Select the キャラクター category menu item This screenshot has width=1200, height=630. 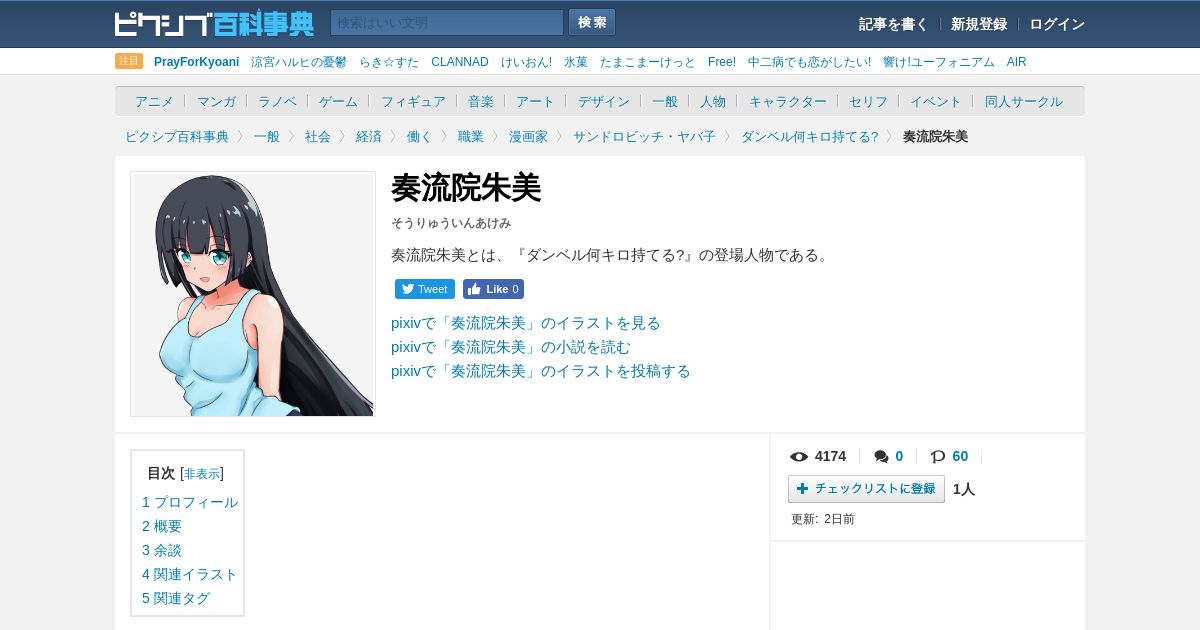[788, 101]
